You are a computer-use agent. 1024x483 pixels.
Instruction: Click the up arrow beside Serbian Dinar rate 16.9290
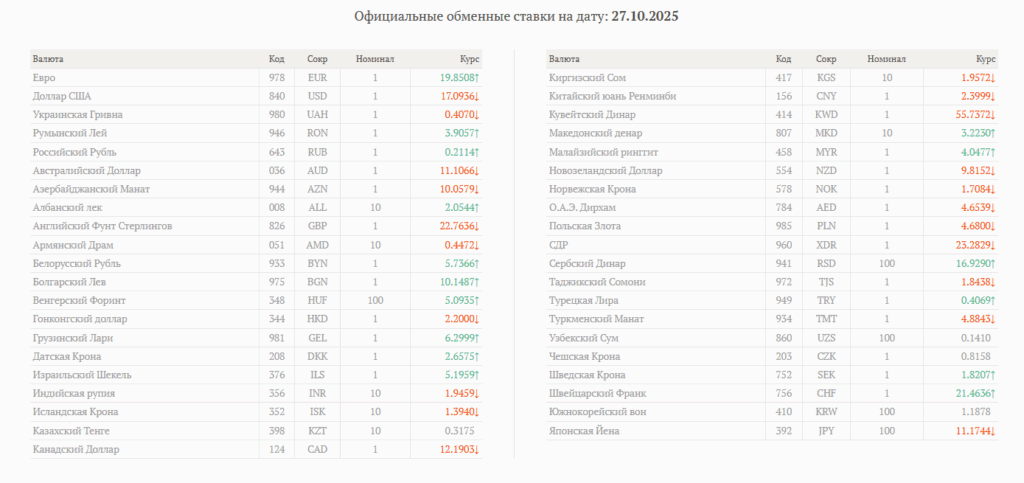[x=995, y=264]
